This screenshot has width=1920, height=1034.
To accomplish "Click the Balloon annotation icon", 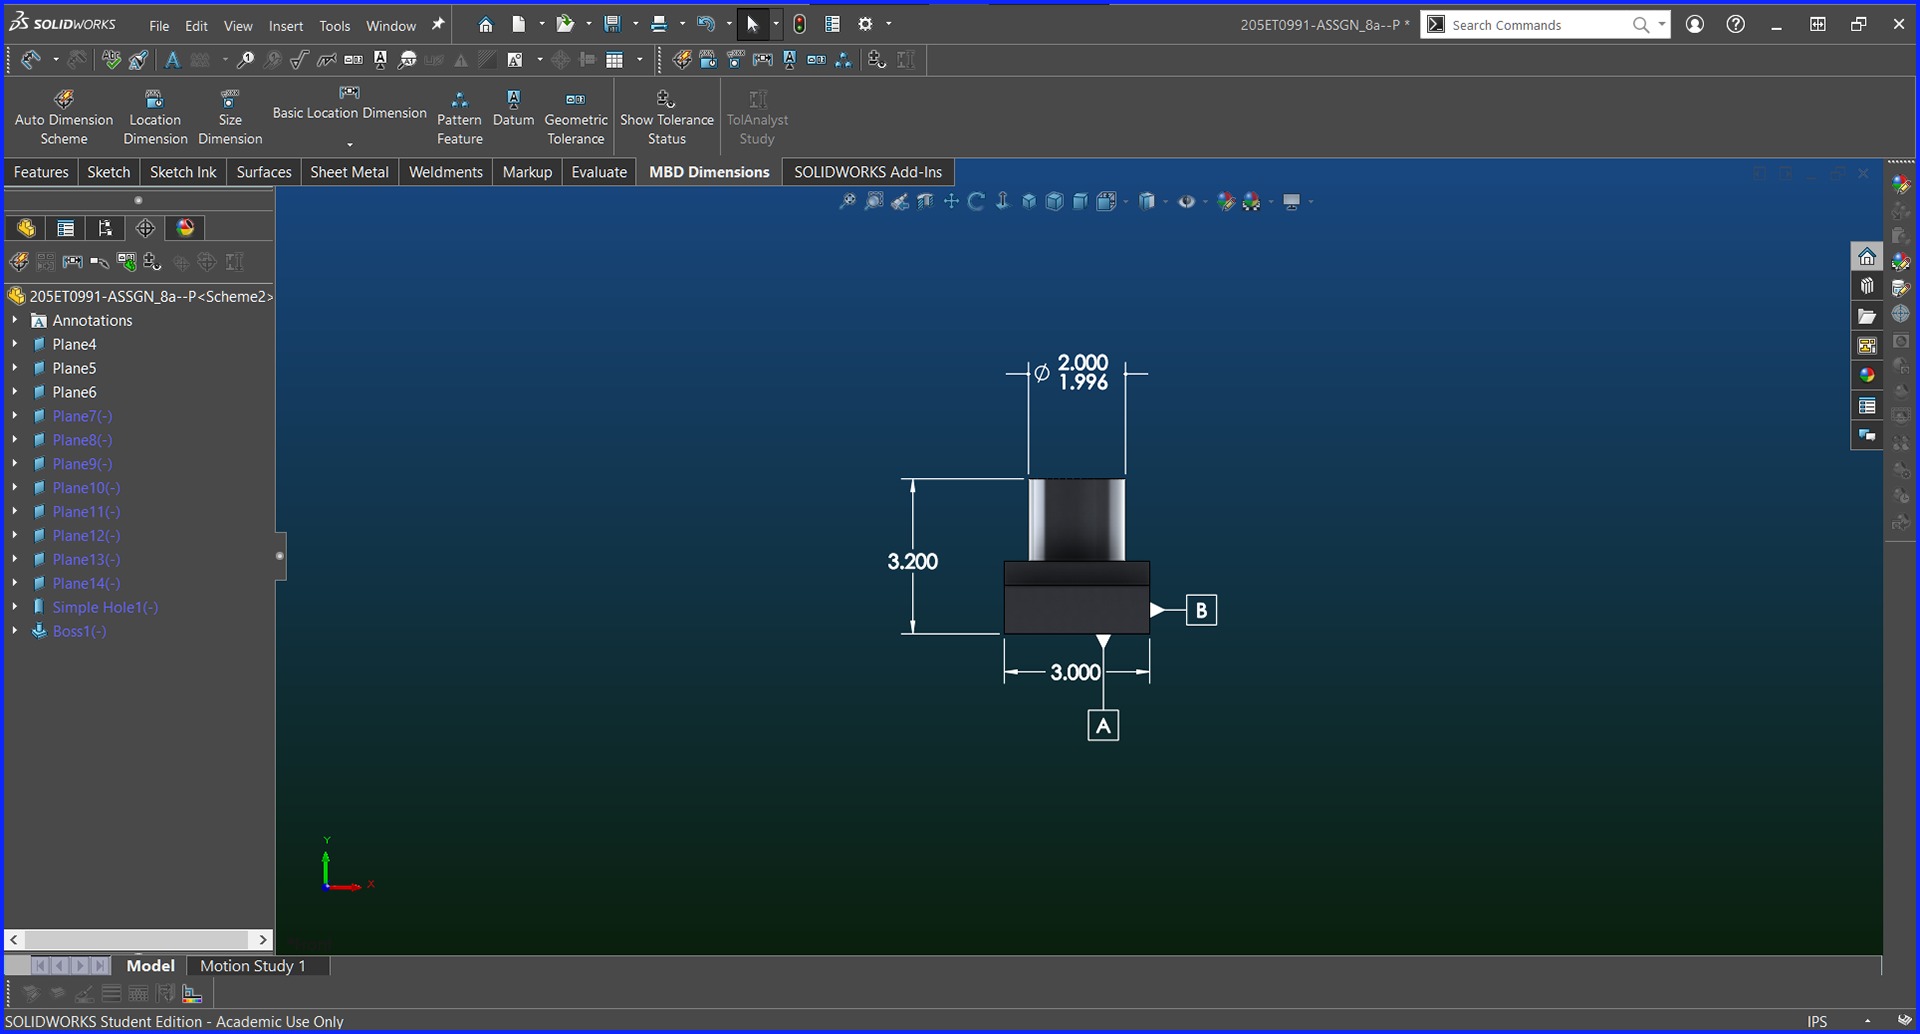I will pos(245,60).
